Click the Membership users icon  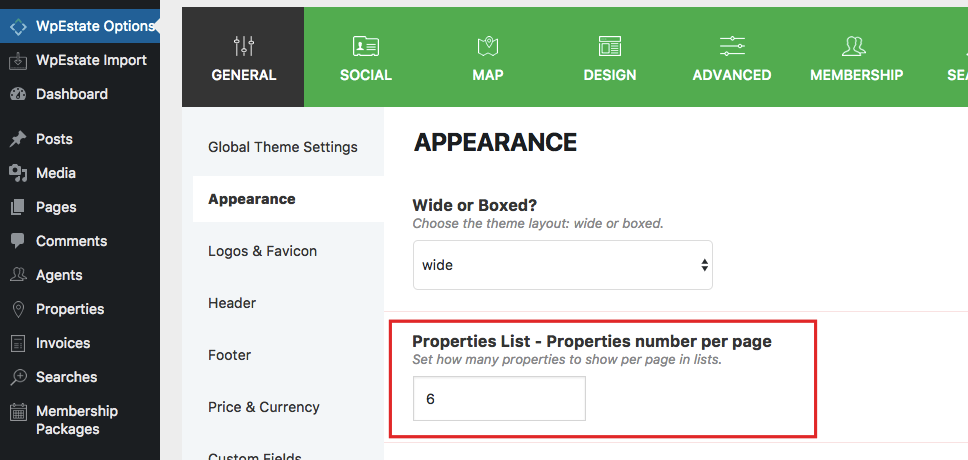tap(854, 46)
